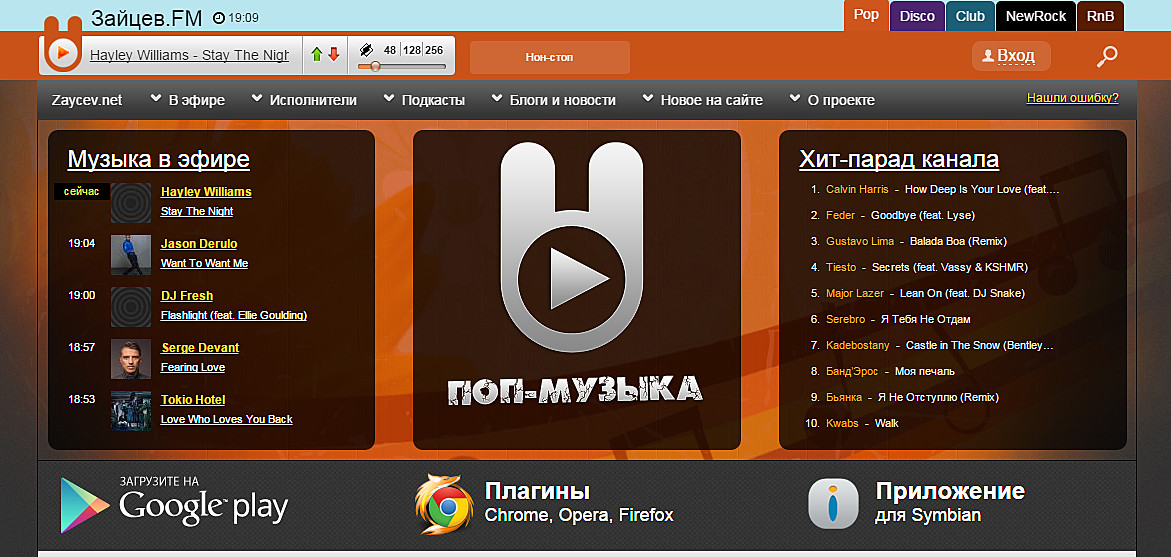Screen dimensions: 1171x557
Task: Open the Fearing Love song link
Action: [193, 367]
